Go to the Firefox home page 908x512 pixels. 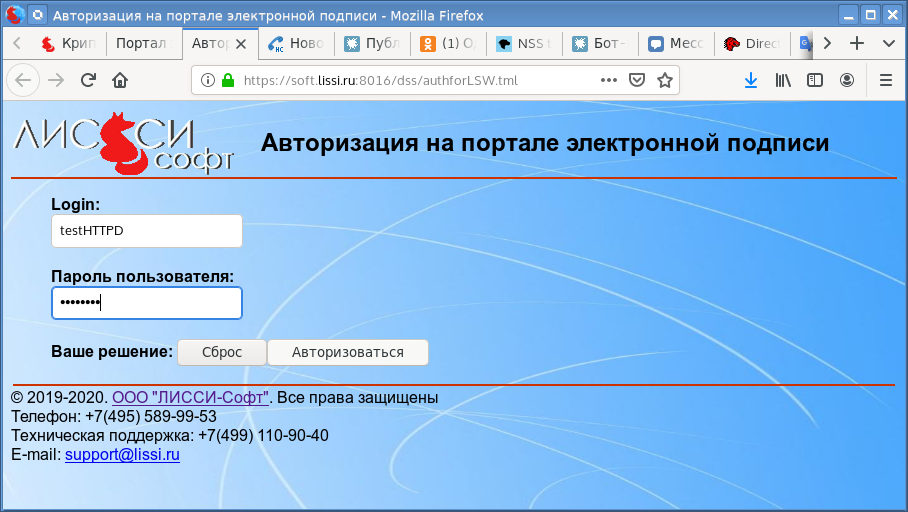pyautogui.click(x=120, y=81)
